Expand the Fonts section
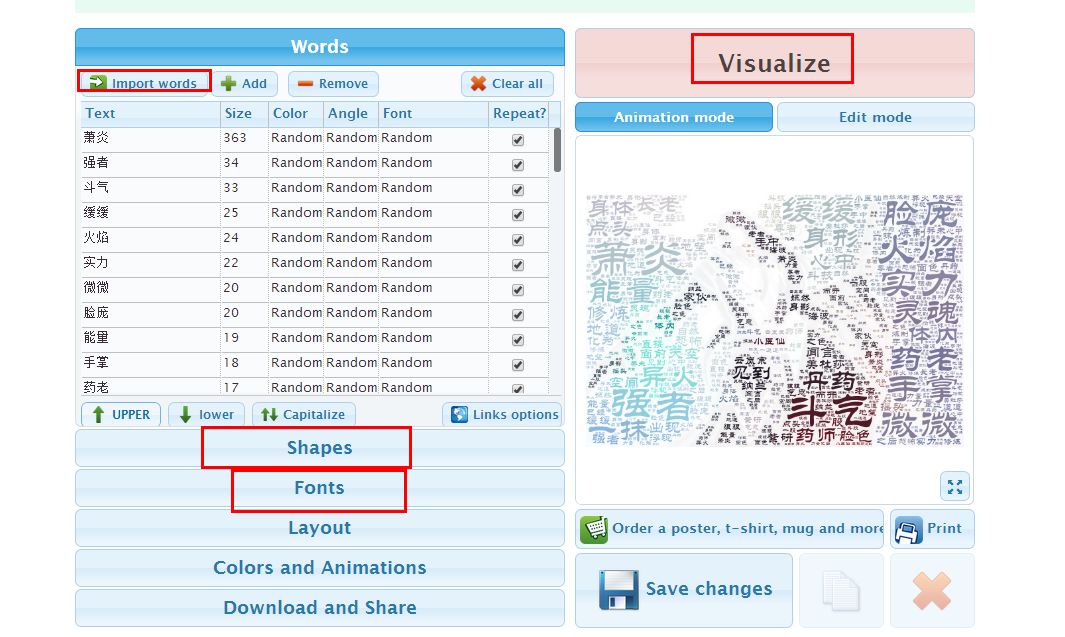Viewport: 1065px width, 637px height. [x=320, y=488]
